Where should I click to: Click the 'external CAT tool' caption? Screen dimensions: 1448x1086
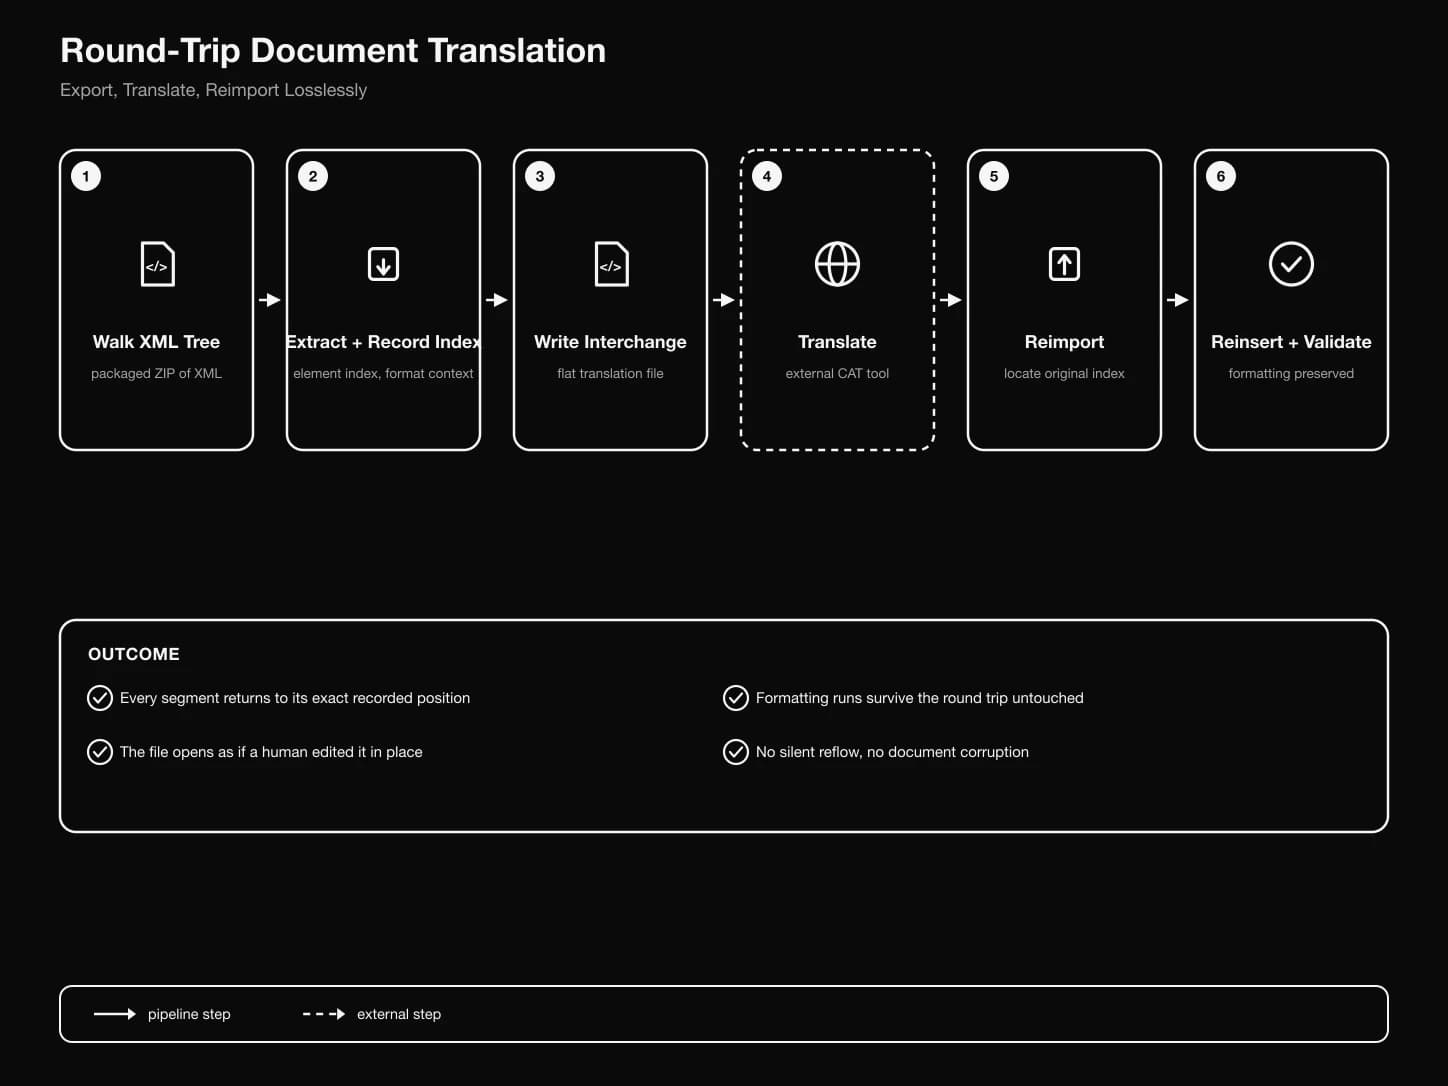pos(837,373)
